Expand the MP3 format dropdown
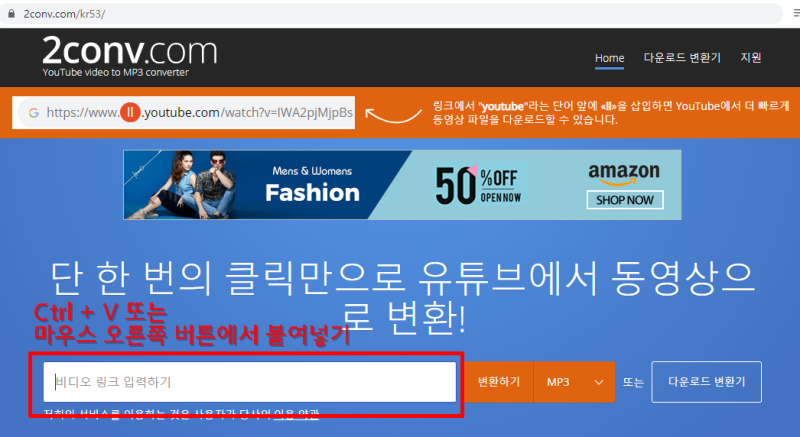Viewport: 800px width, 437px height. (574, 382)
